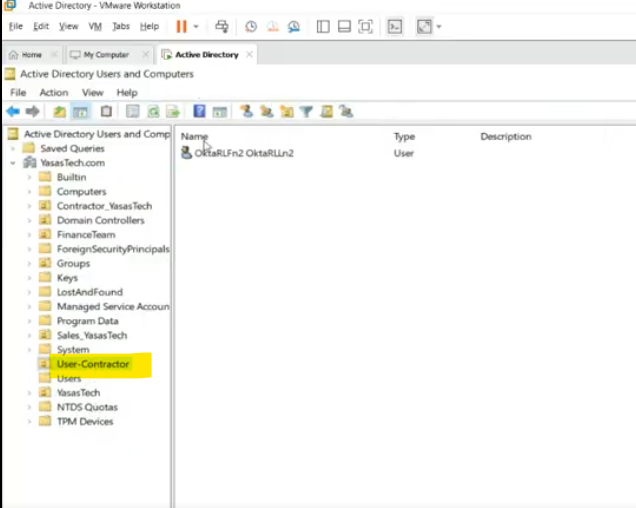Image resolution: width=636 pixels, height=508 pixels.
Task: Click the up one level folder icon
Action: 60,112
